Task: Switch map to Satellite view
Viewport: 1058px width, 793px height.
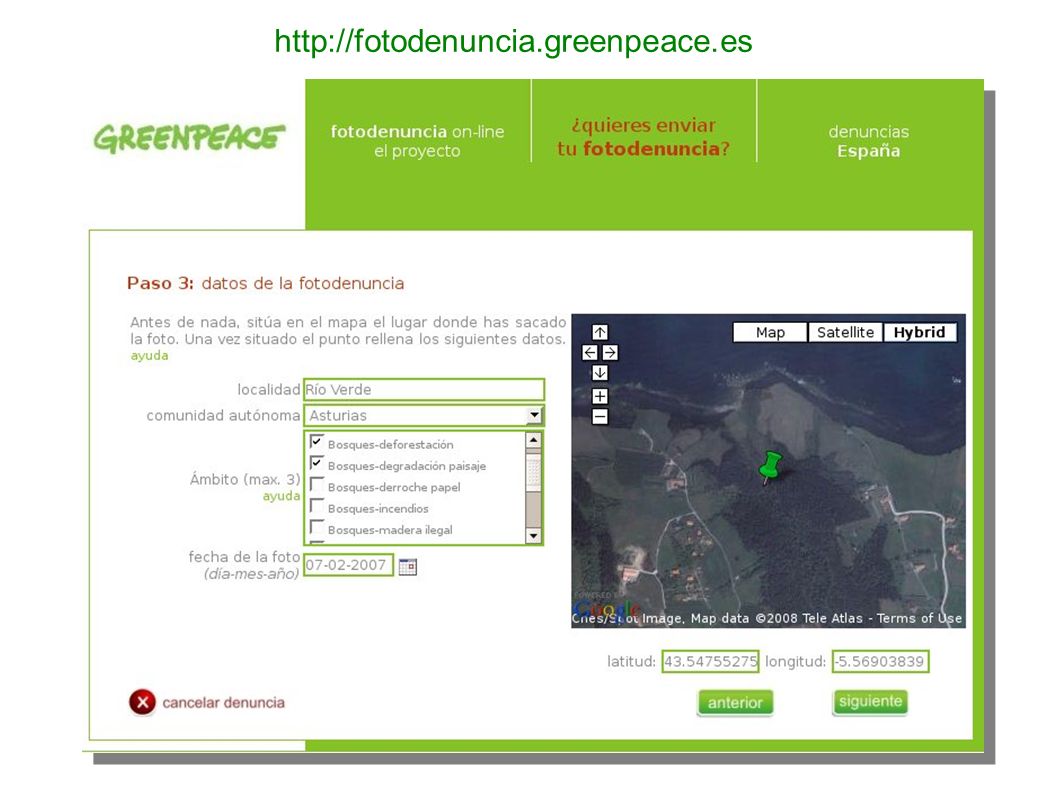Action: tap(845, 332)
